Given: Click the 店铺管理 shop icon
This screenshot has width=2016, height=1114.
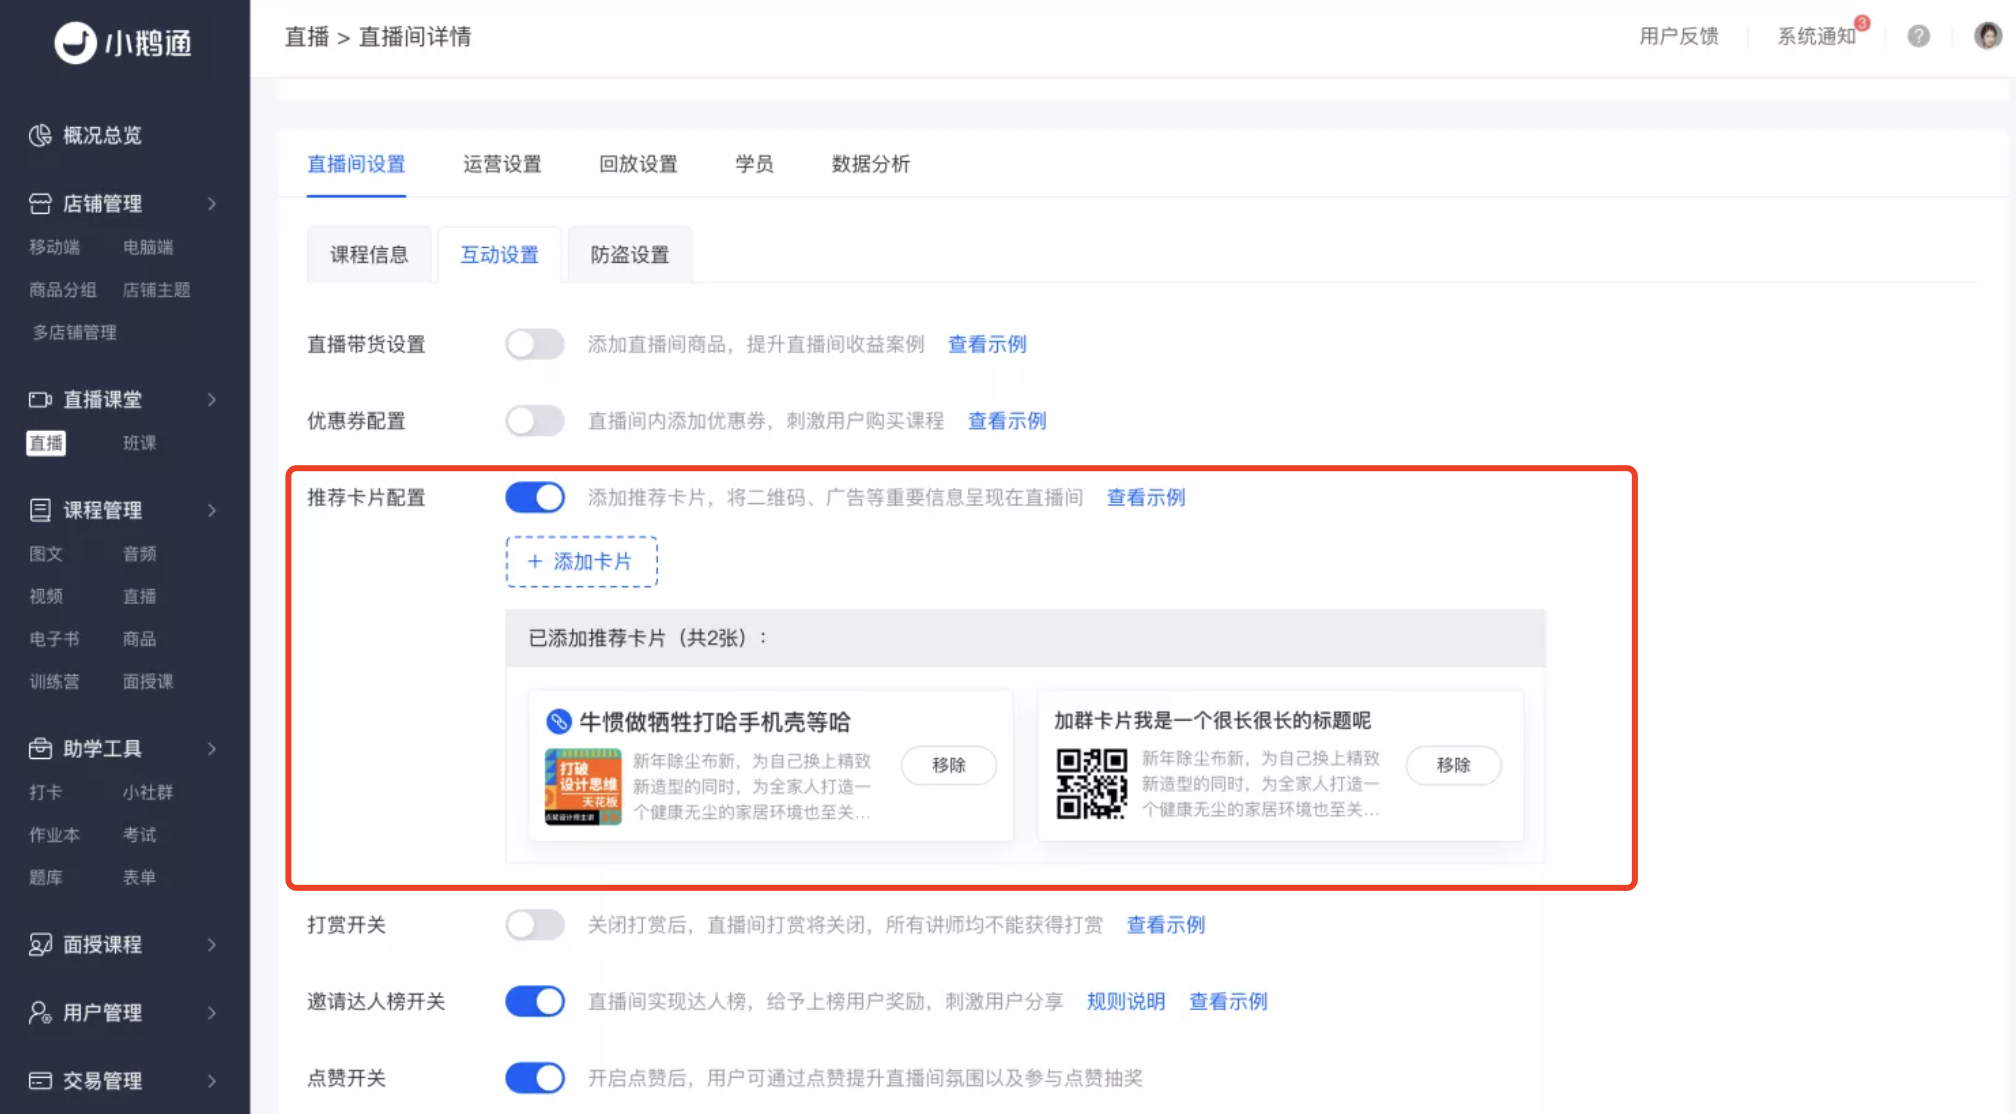Looking at the screenshot, I should 40,204.
